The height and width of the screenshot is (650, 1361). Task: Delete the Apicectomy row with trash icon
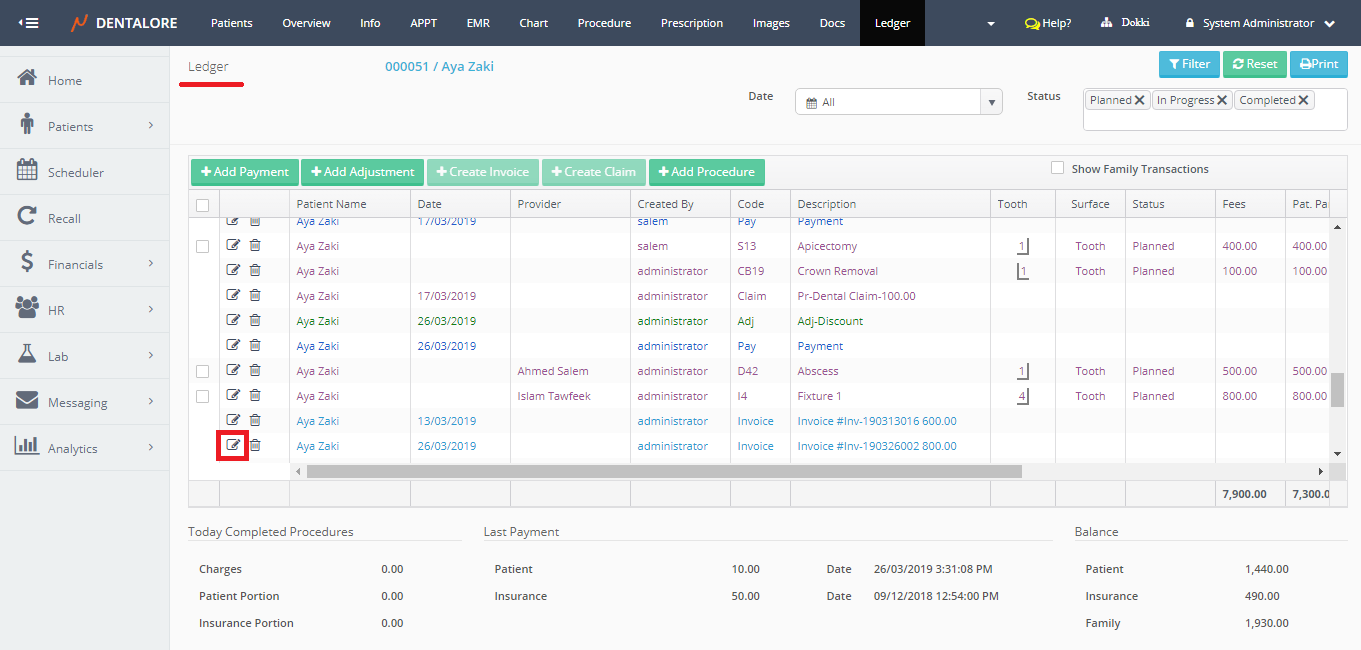[x=255, y=245]
